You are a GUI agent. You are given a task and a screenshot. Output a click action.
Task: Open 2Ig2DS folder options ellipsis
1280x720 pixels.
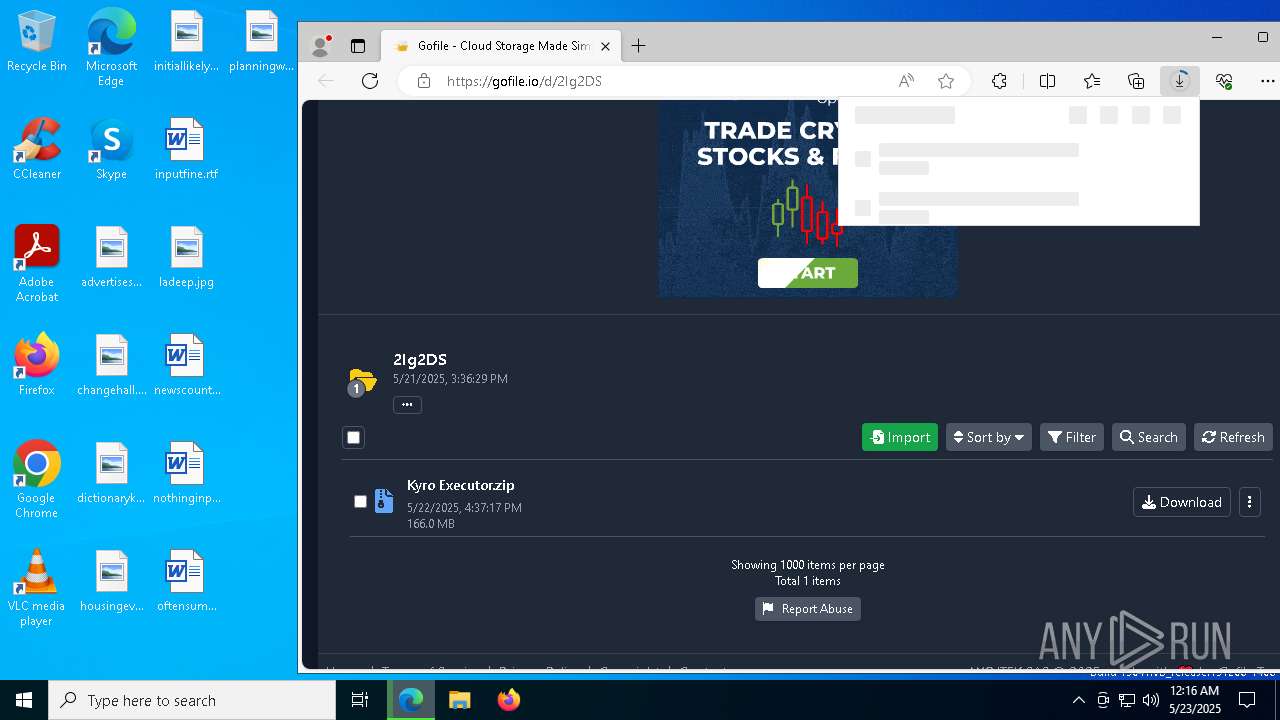[407, 404]
